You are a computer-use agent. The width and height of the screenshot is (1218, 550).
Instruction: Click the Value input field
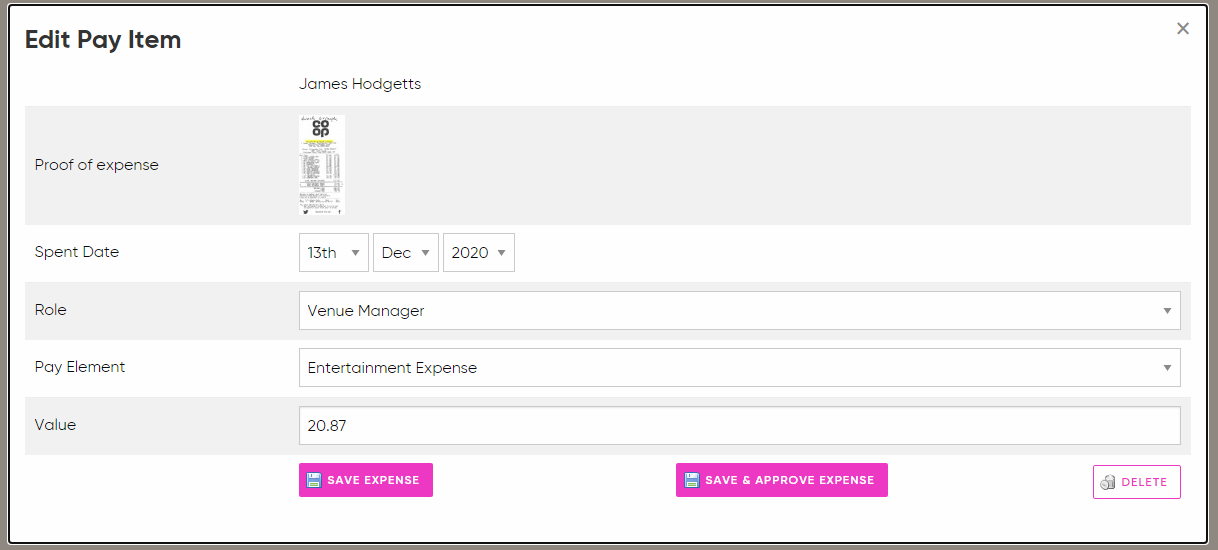point(740,426)
